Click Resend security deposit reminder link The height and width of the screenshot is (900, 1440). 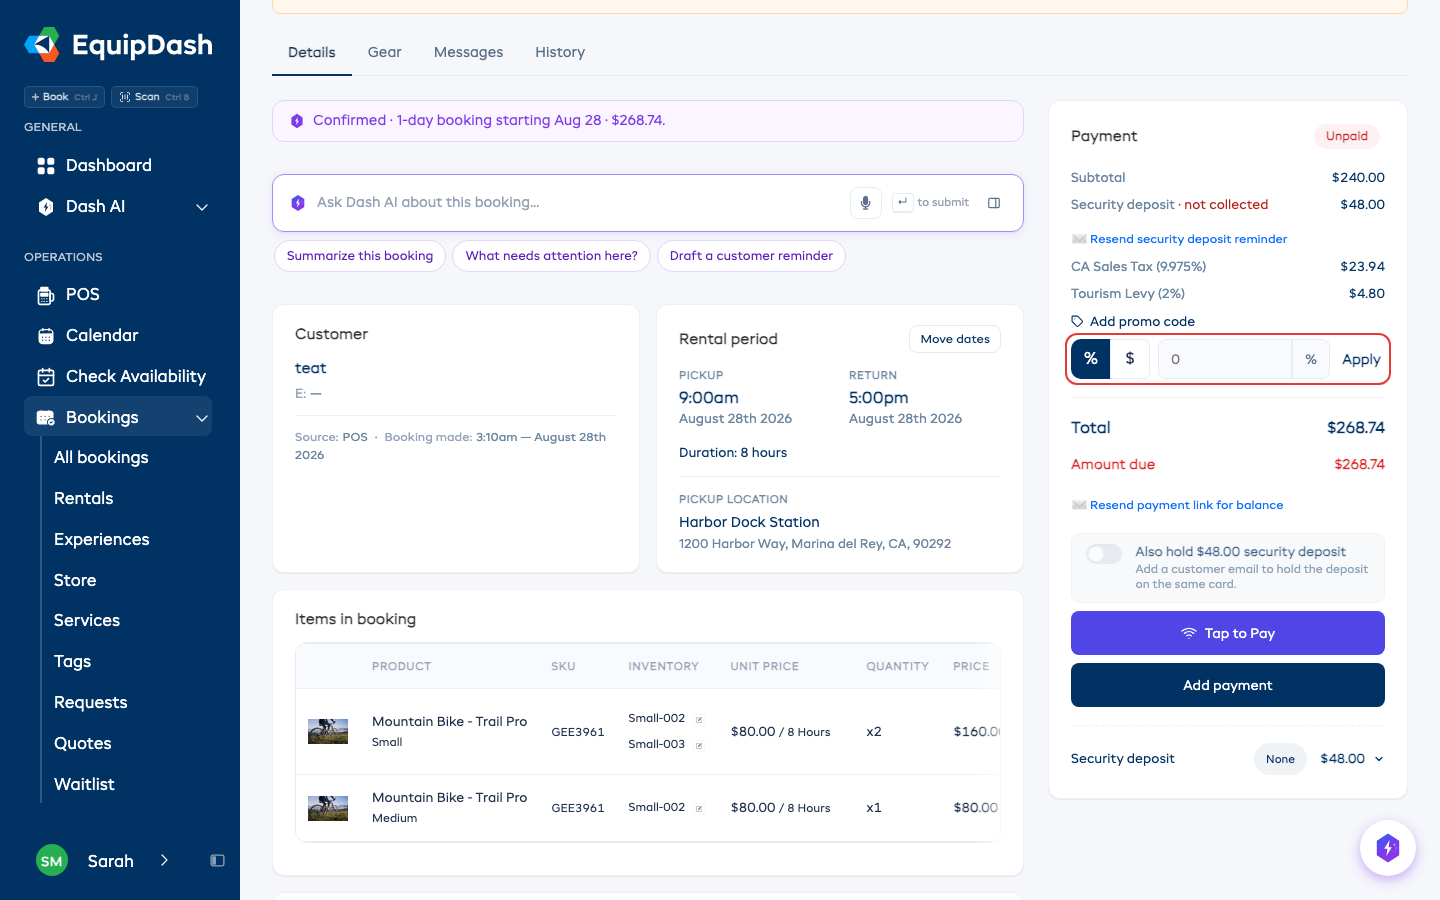1188,239
